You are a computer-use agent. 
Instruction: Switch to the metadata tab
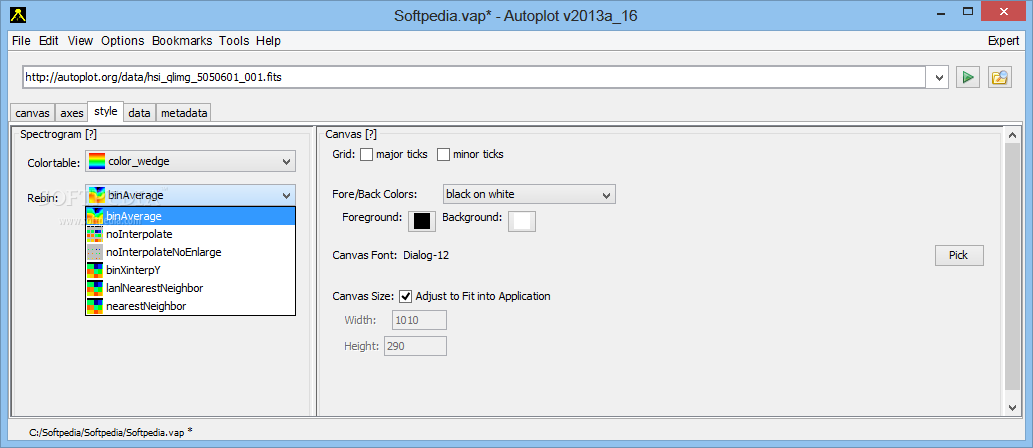(x=184, y=113)
